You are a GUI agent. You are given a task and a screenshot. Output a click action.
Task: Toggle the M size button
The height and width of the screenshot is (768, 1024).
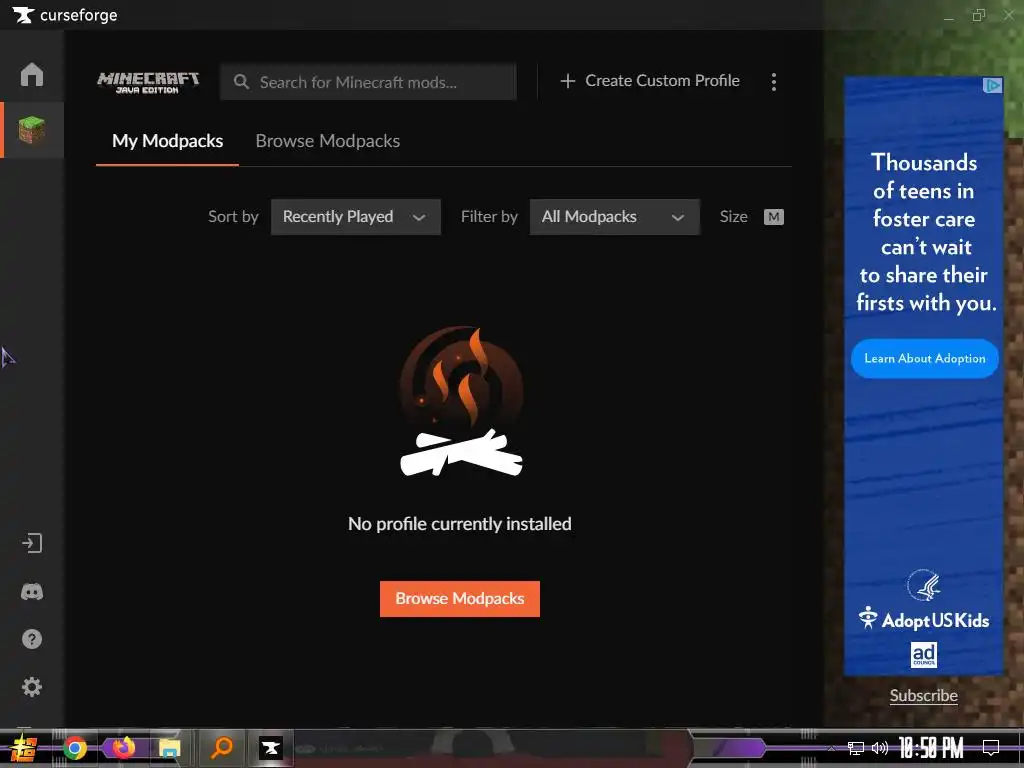[x=774, y=217]
